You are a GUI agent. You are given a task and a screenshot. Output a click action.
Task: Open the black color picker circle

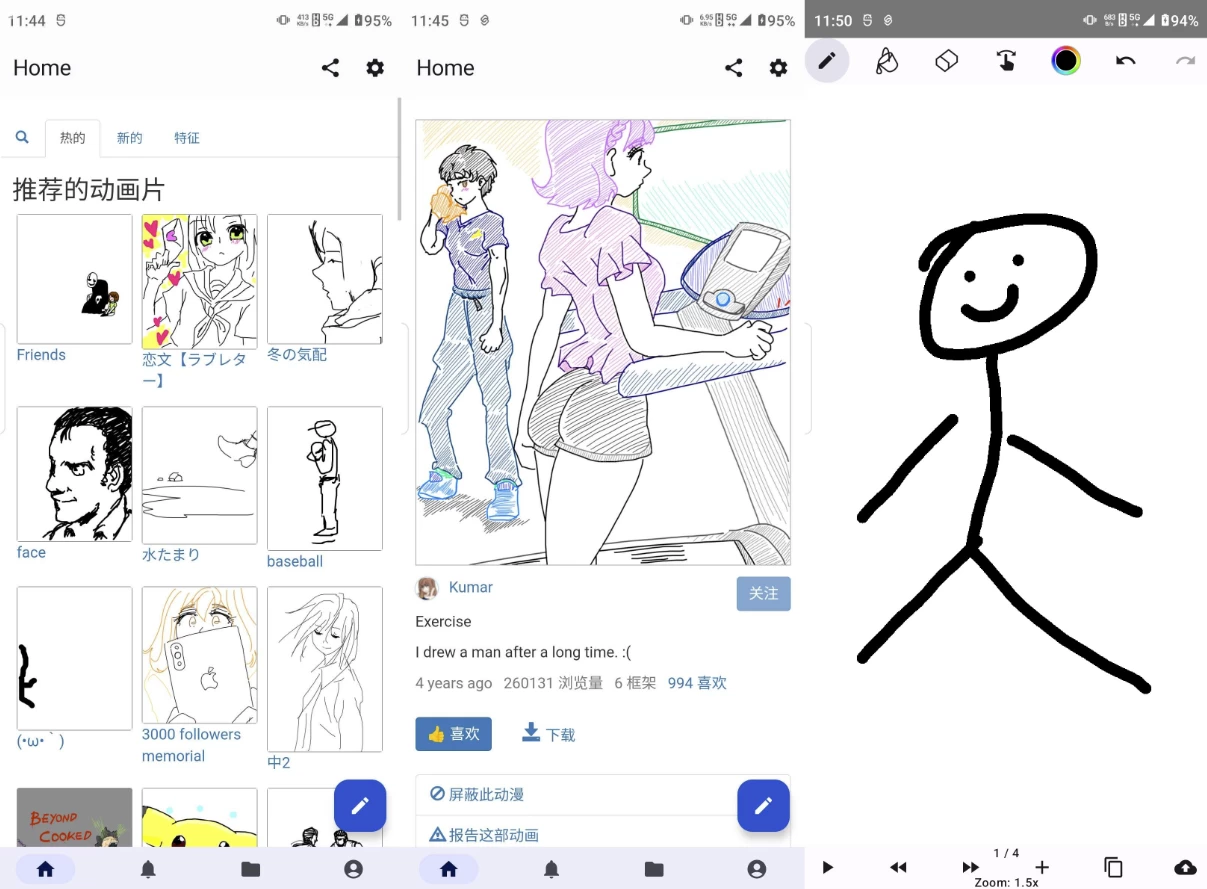[x=1066, y=61]
